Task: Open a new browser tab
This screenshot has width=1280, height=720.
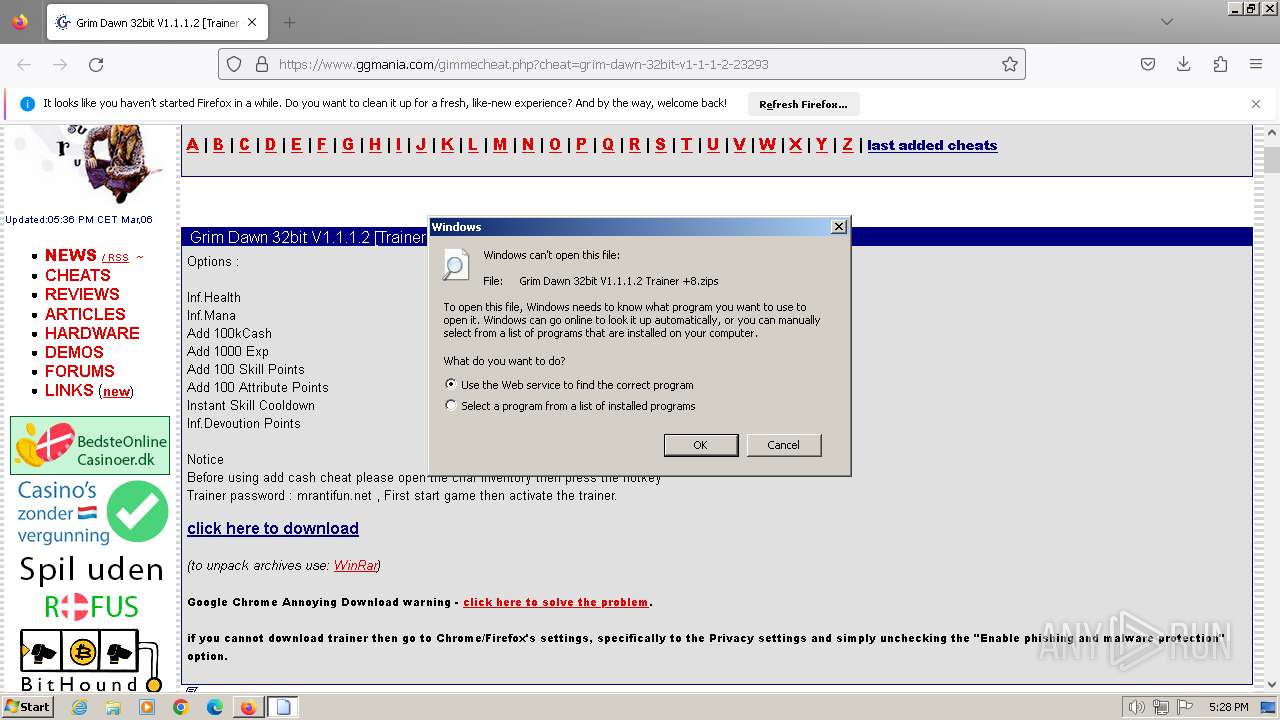Action: point(289,22)
